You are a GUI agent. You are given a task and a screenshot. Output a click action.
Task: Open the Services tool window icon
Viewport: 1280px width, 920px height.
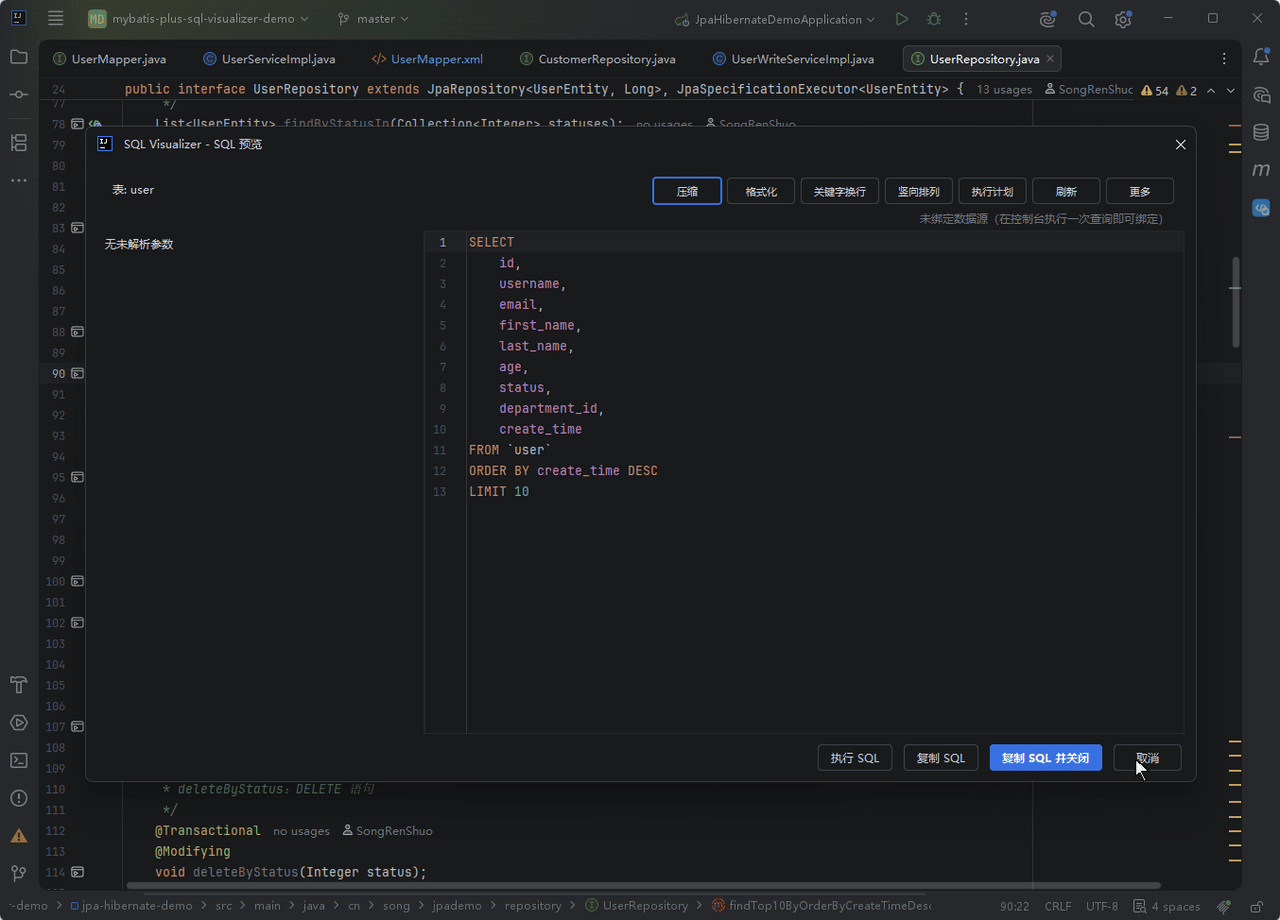[19, 722]
